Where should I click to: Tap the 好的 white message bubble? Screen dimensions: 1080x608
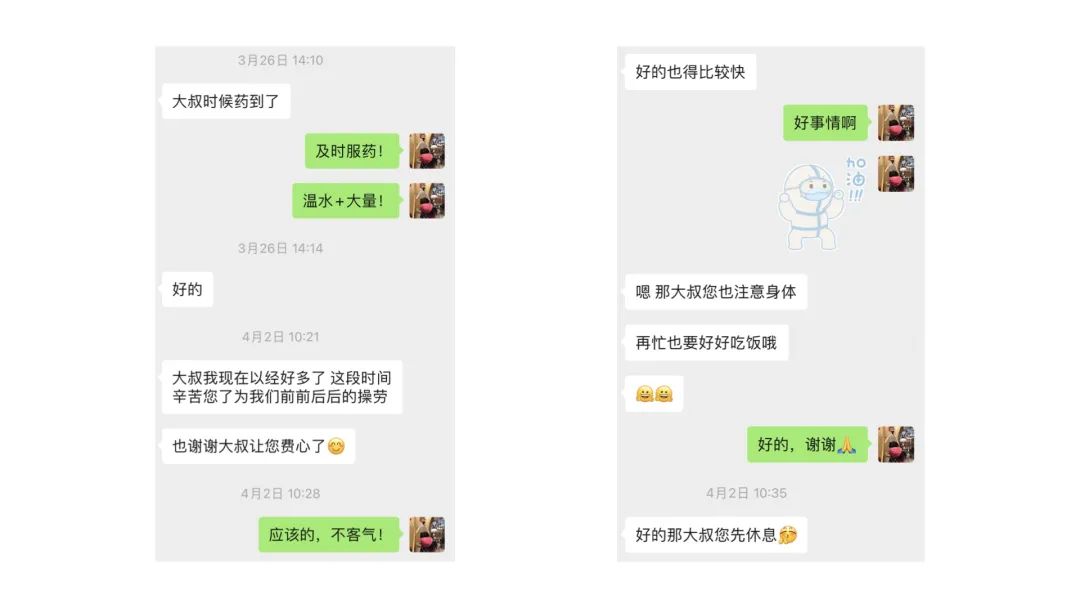[187, 289]
